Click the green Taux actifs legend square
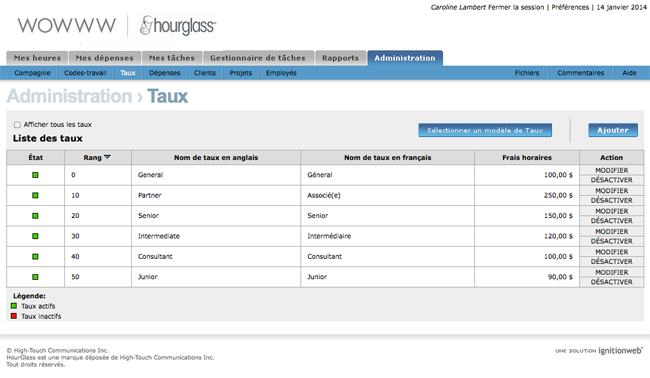The height and width of the screenshot is (378, 650). (x=14, y=306)
